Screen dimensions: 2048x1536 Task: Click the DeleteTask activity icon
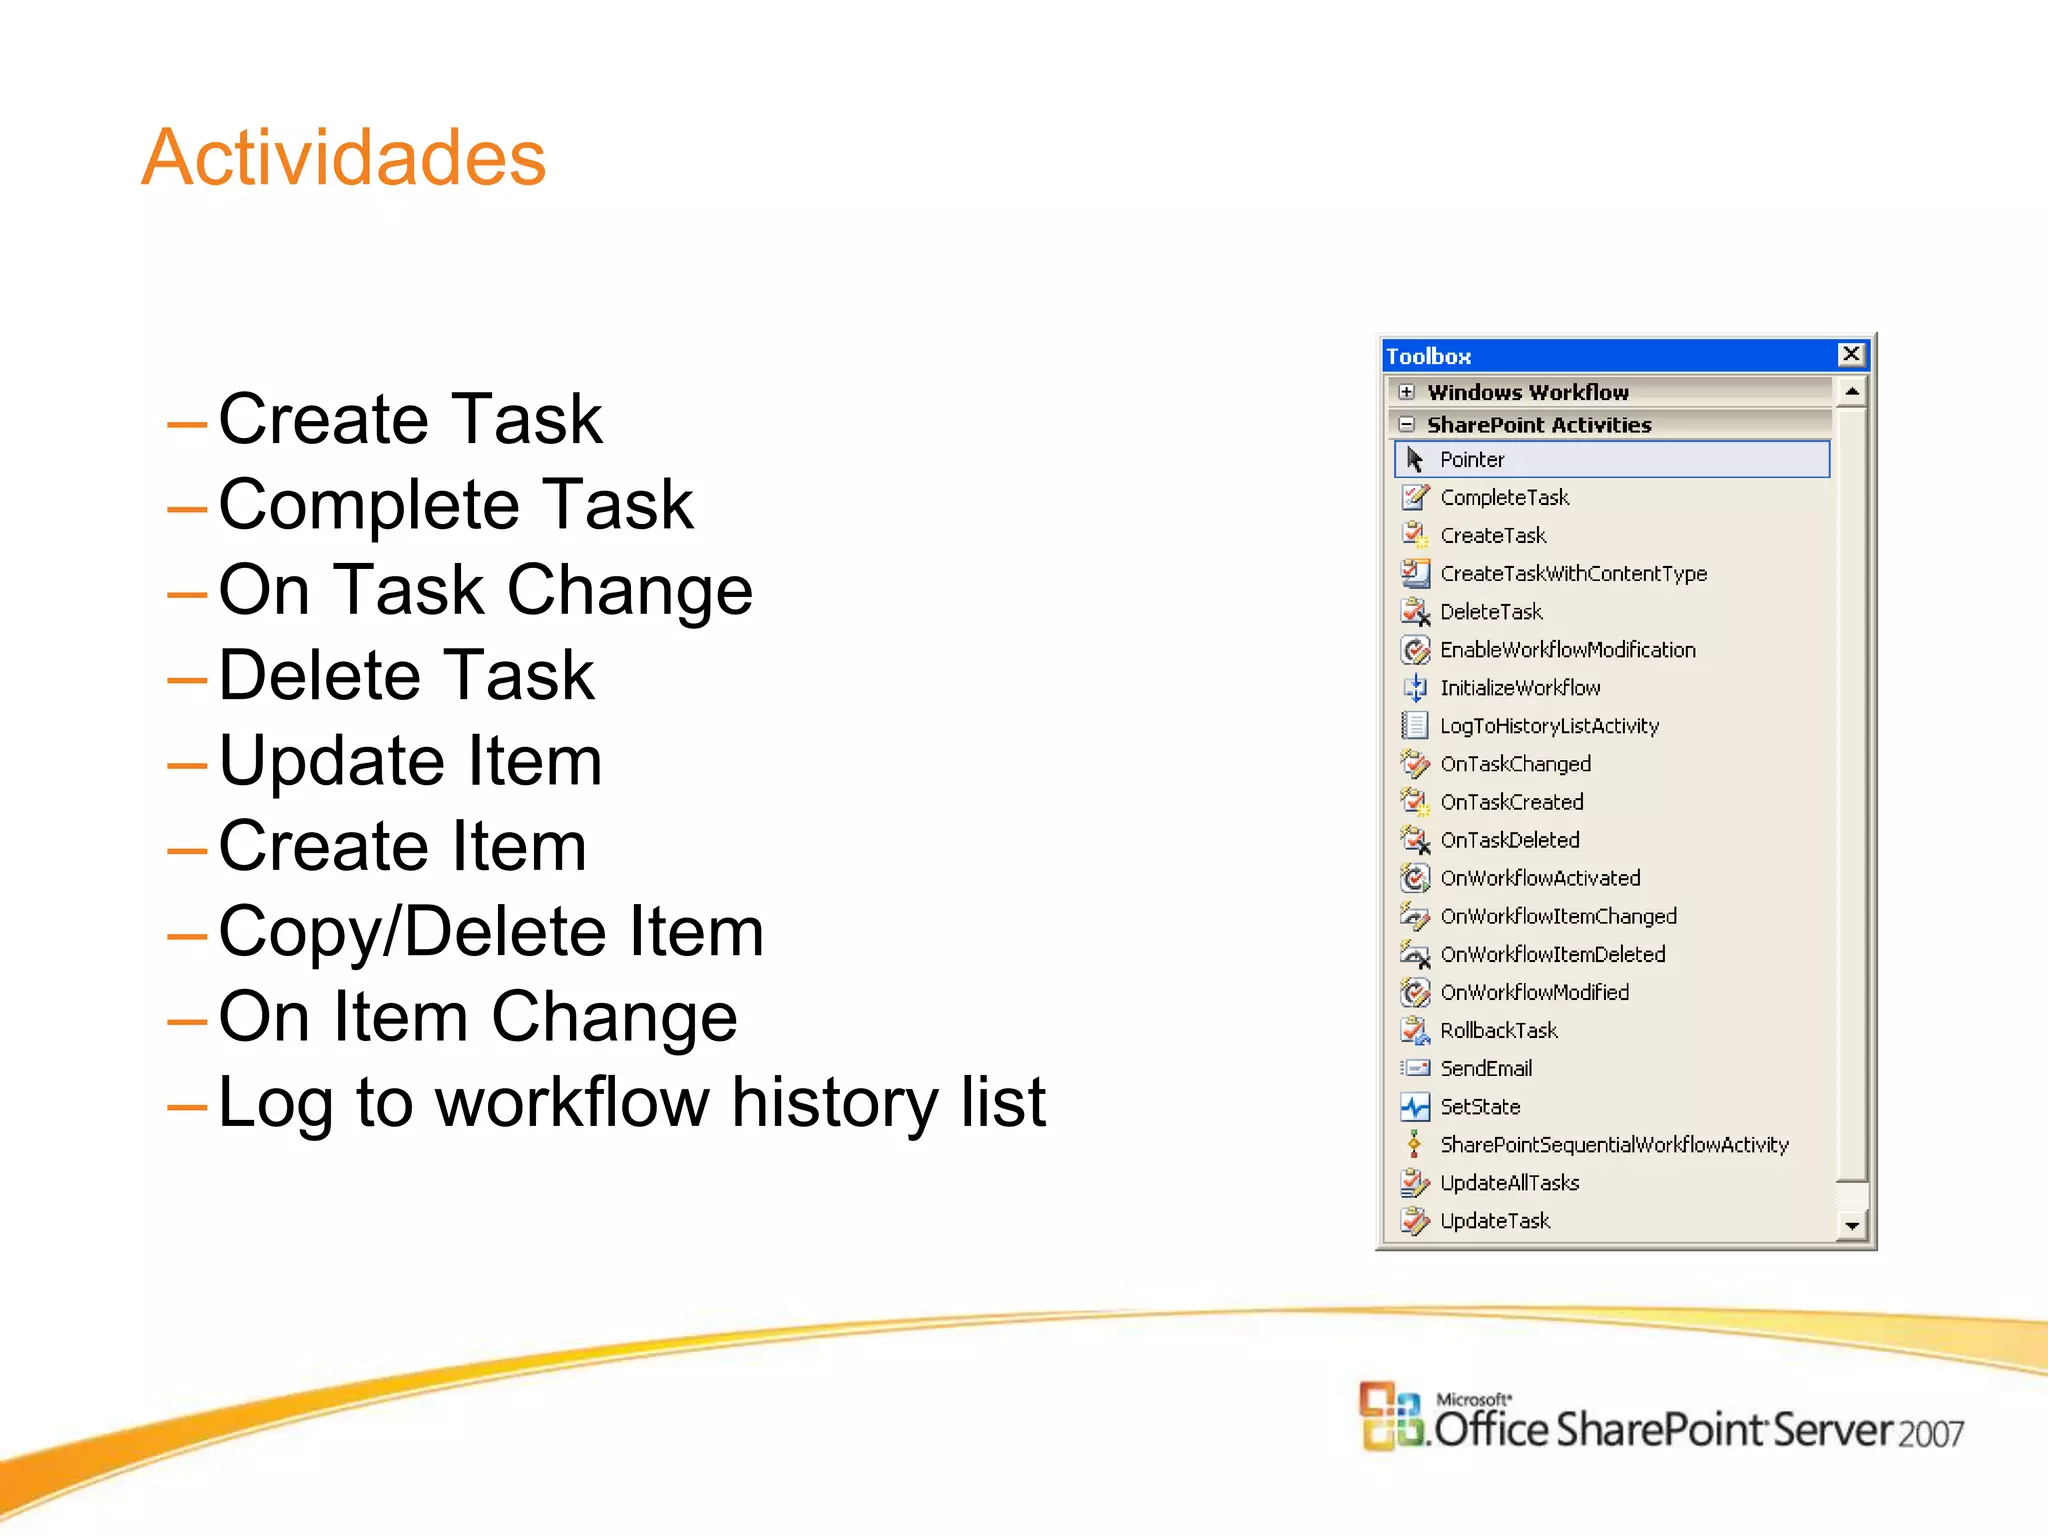(1415, 611)
